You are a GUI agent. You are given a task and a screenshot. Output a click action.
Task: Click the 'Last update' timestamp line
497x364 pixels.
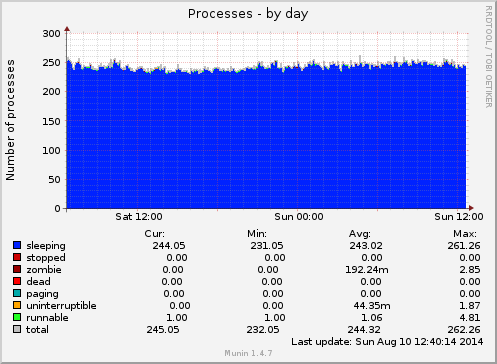[x=387, y=342]
